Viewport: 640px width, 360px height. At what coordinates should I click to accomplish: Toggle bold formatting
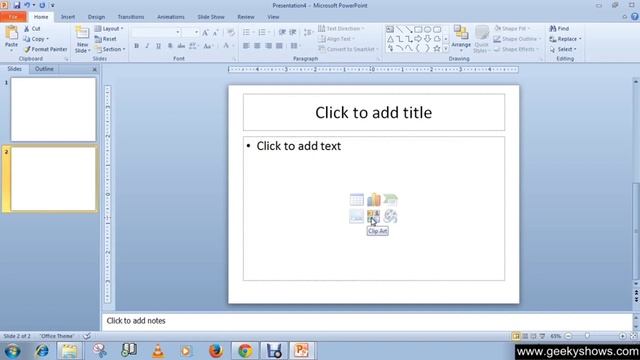(136, 46)
